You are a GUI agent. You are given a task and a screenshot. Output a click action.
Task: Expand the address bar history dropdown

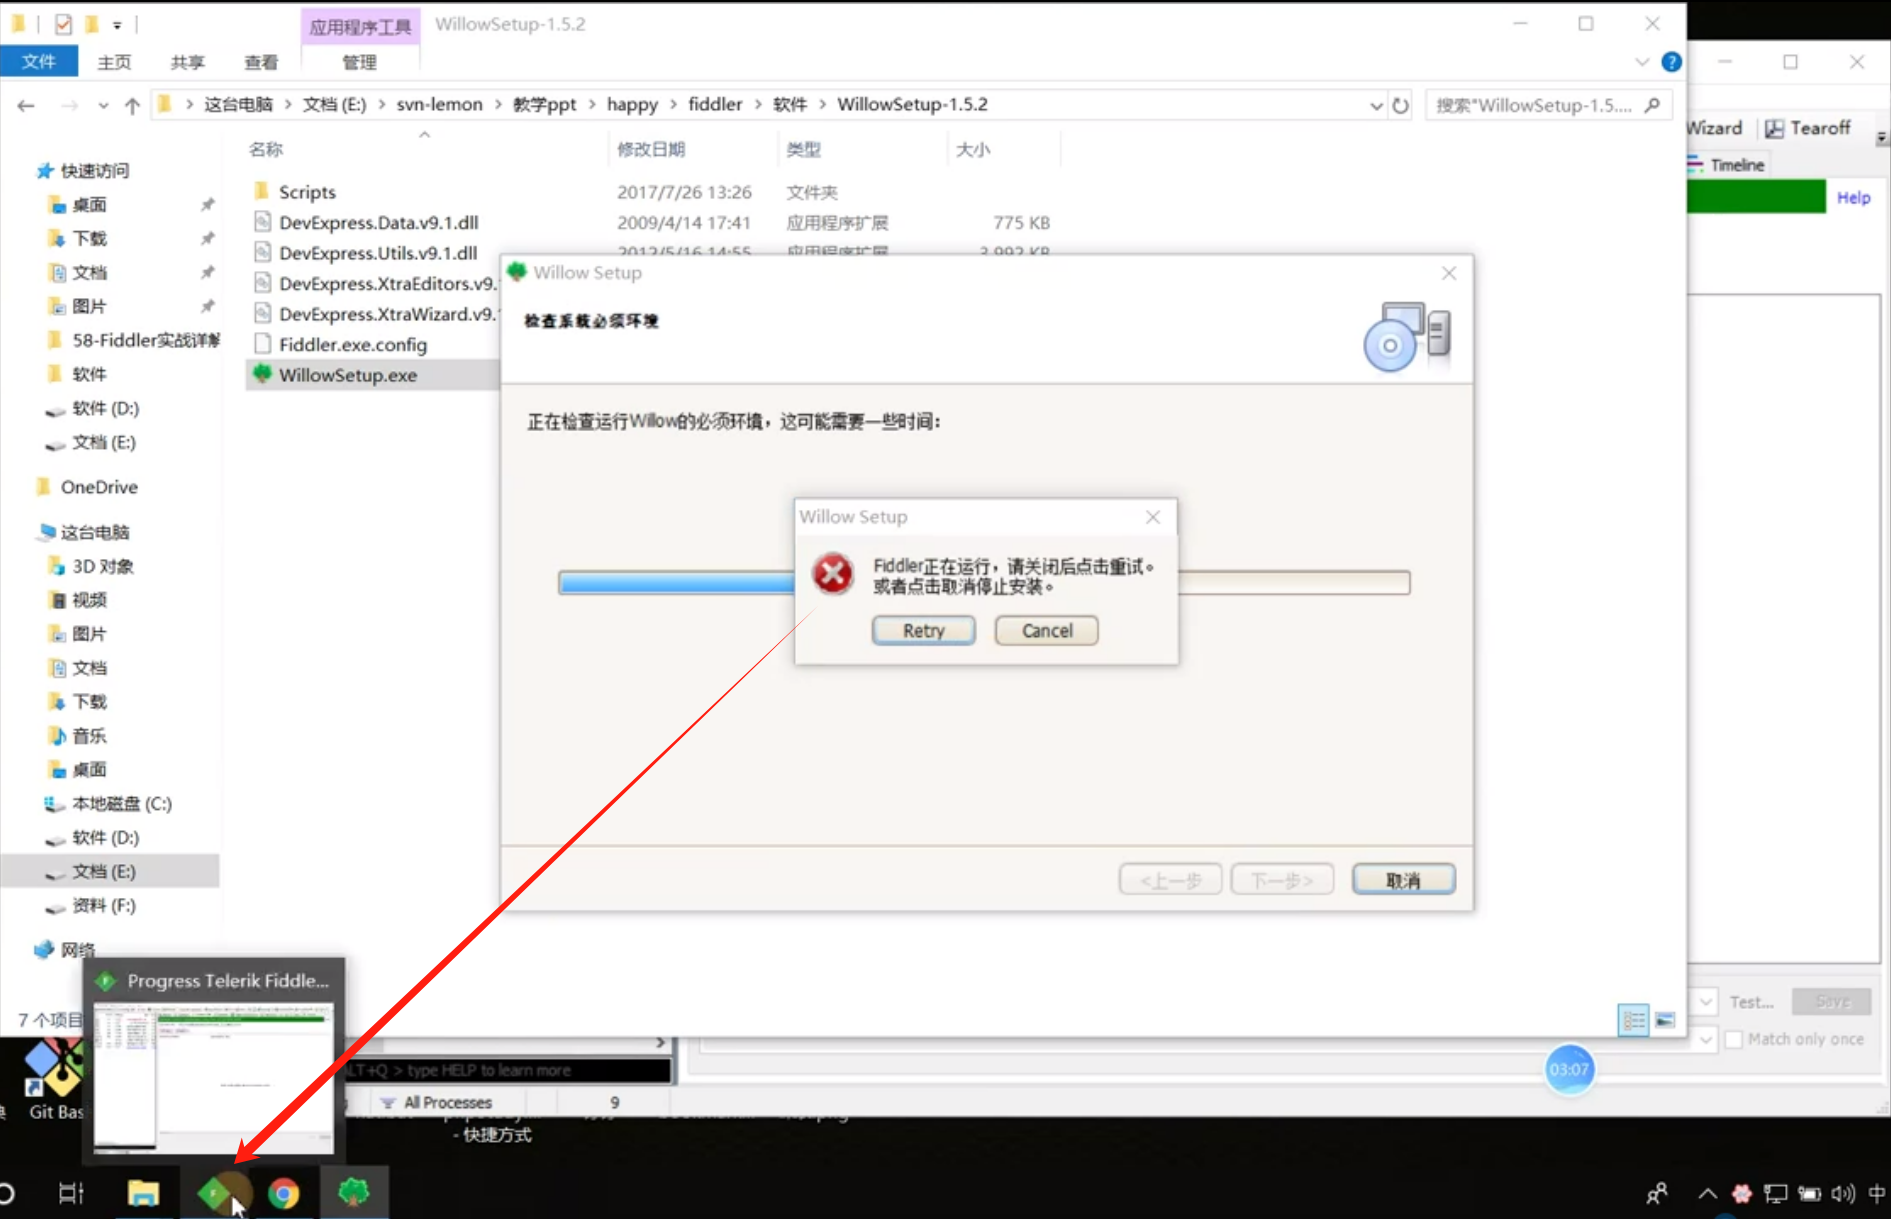(x=1376, y=105)
